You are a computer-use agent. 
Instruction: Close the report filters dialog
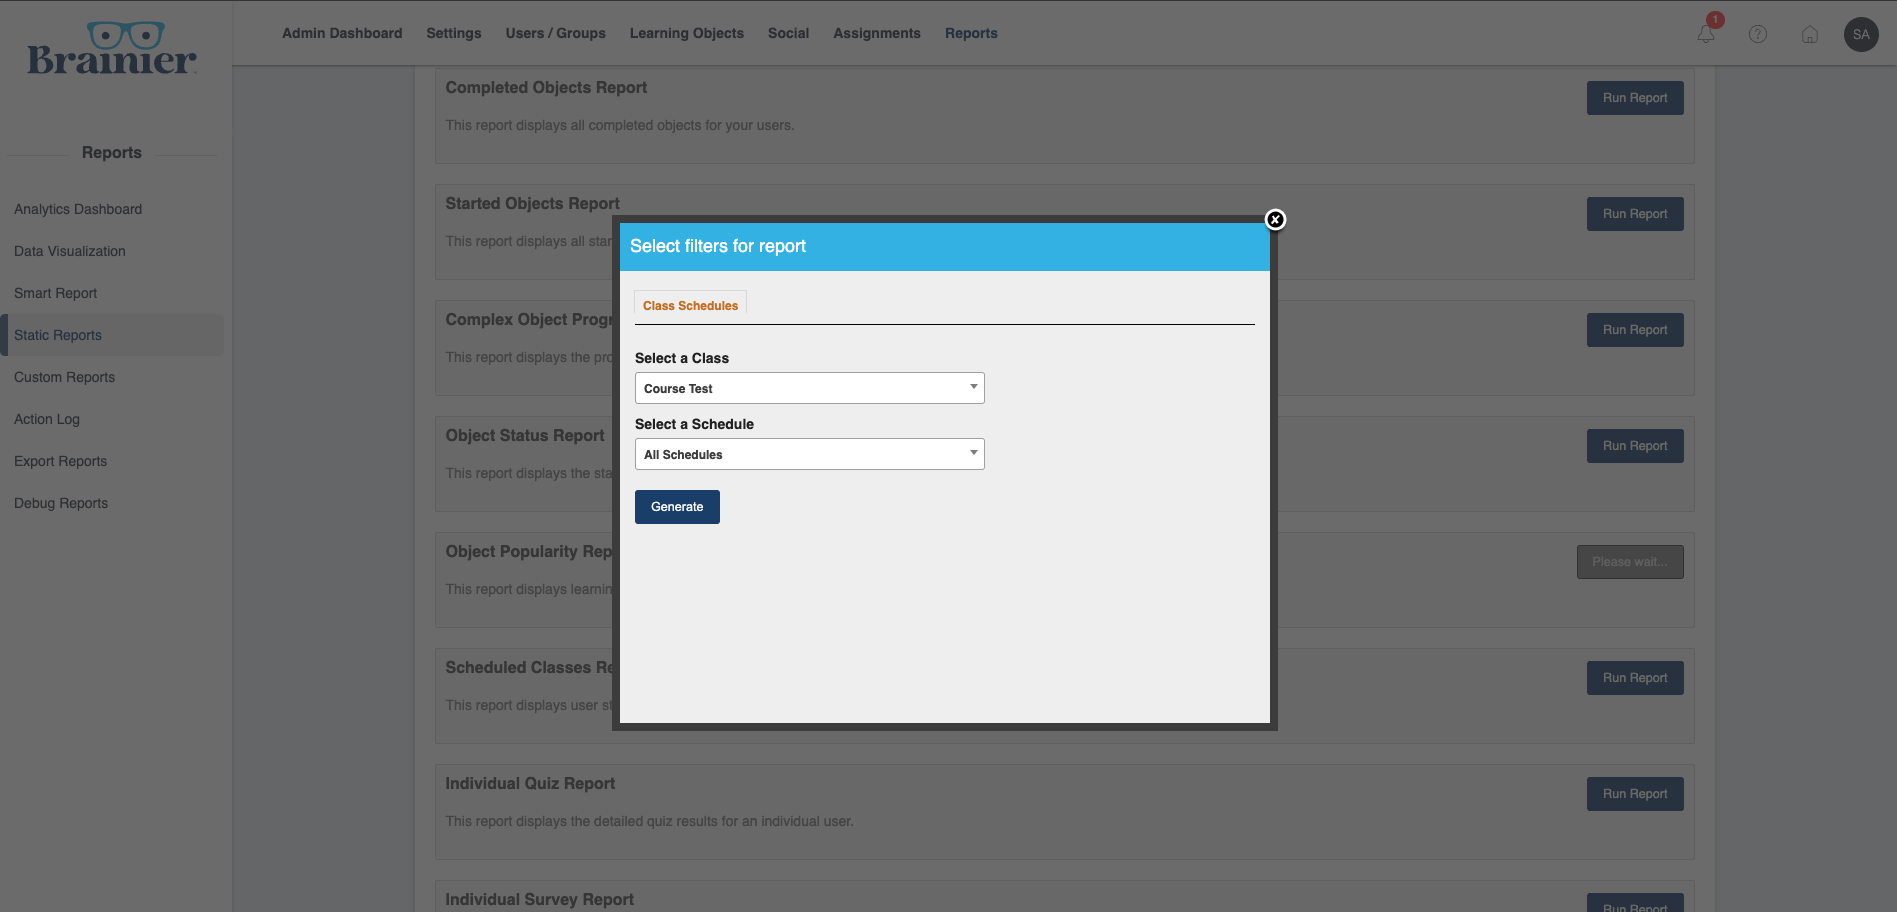tap(1275, 220)
